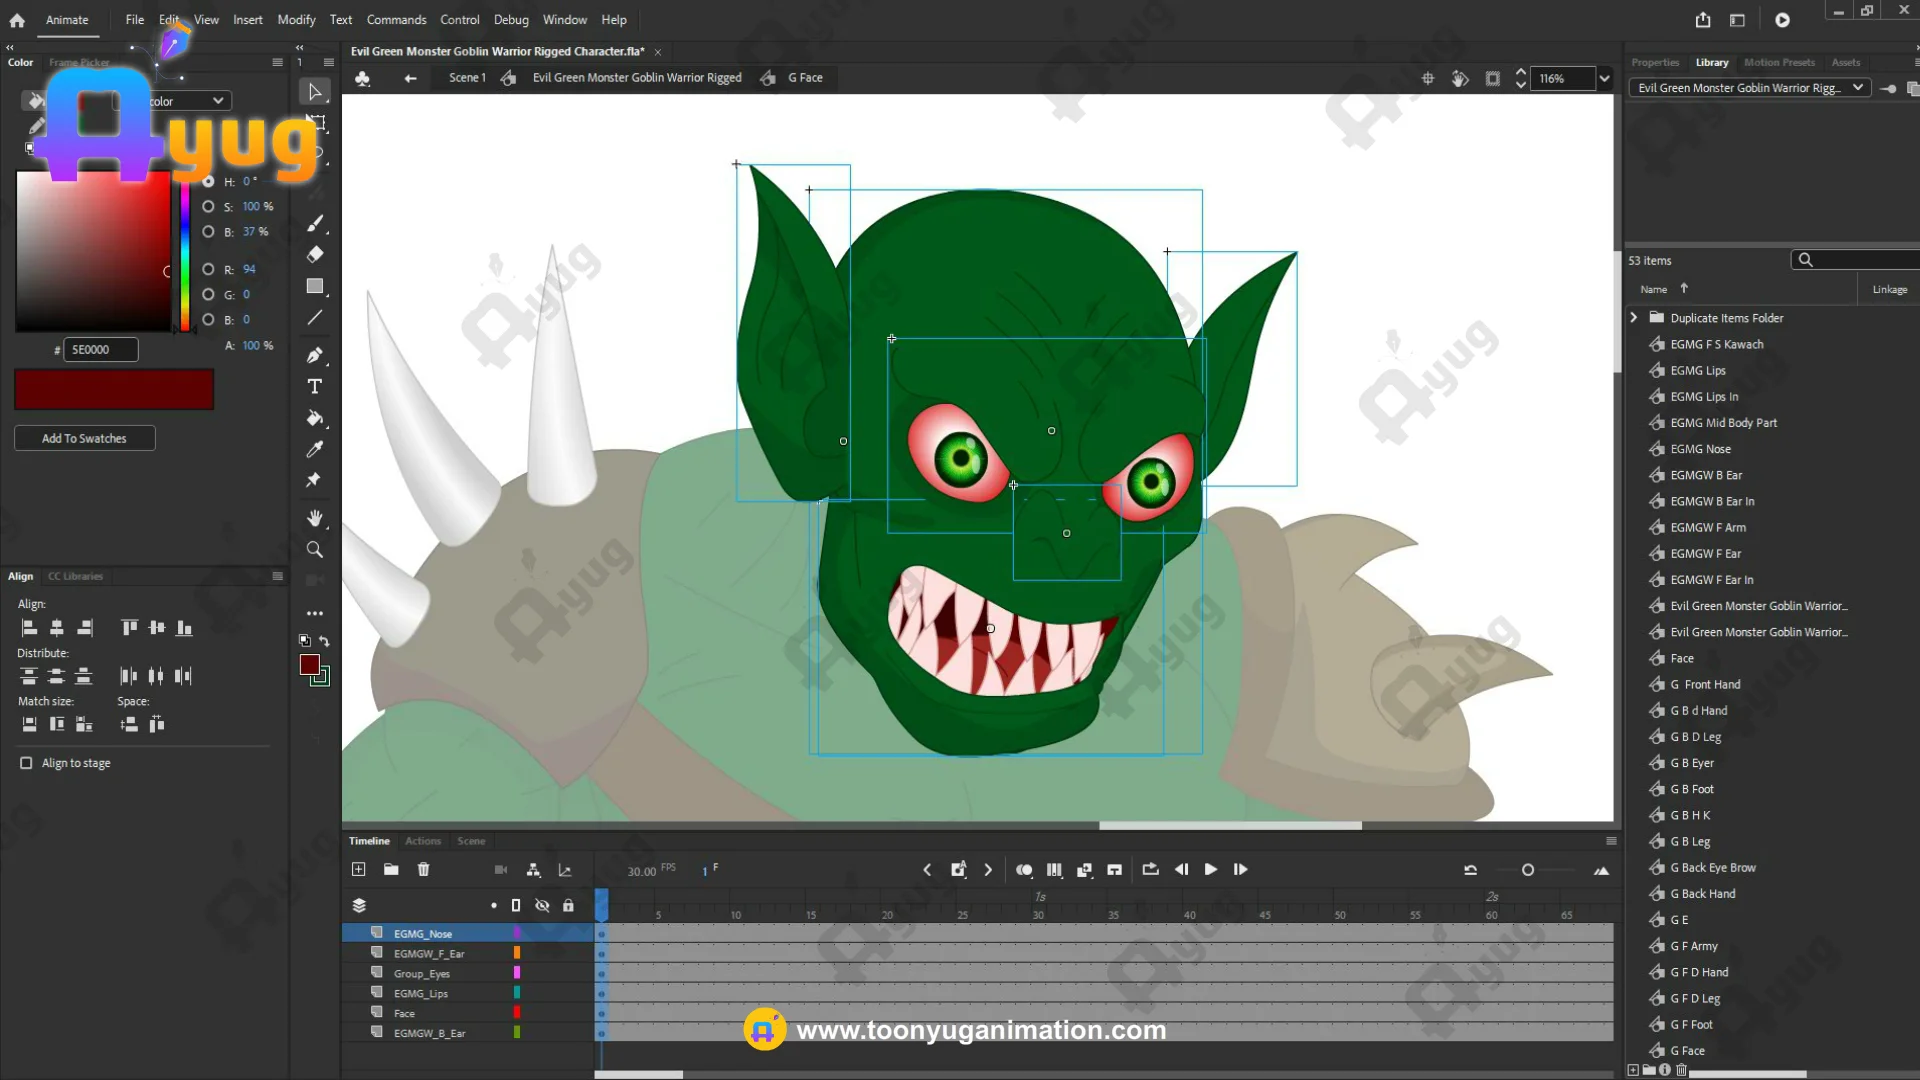Enable the Align to stage checkbox
The width and height of the screenshot is (1920, 1080).
point(26,763)
